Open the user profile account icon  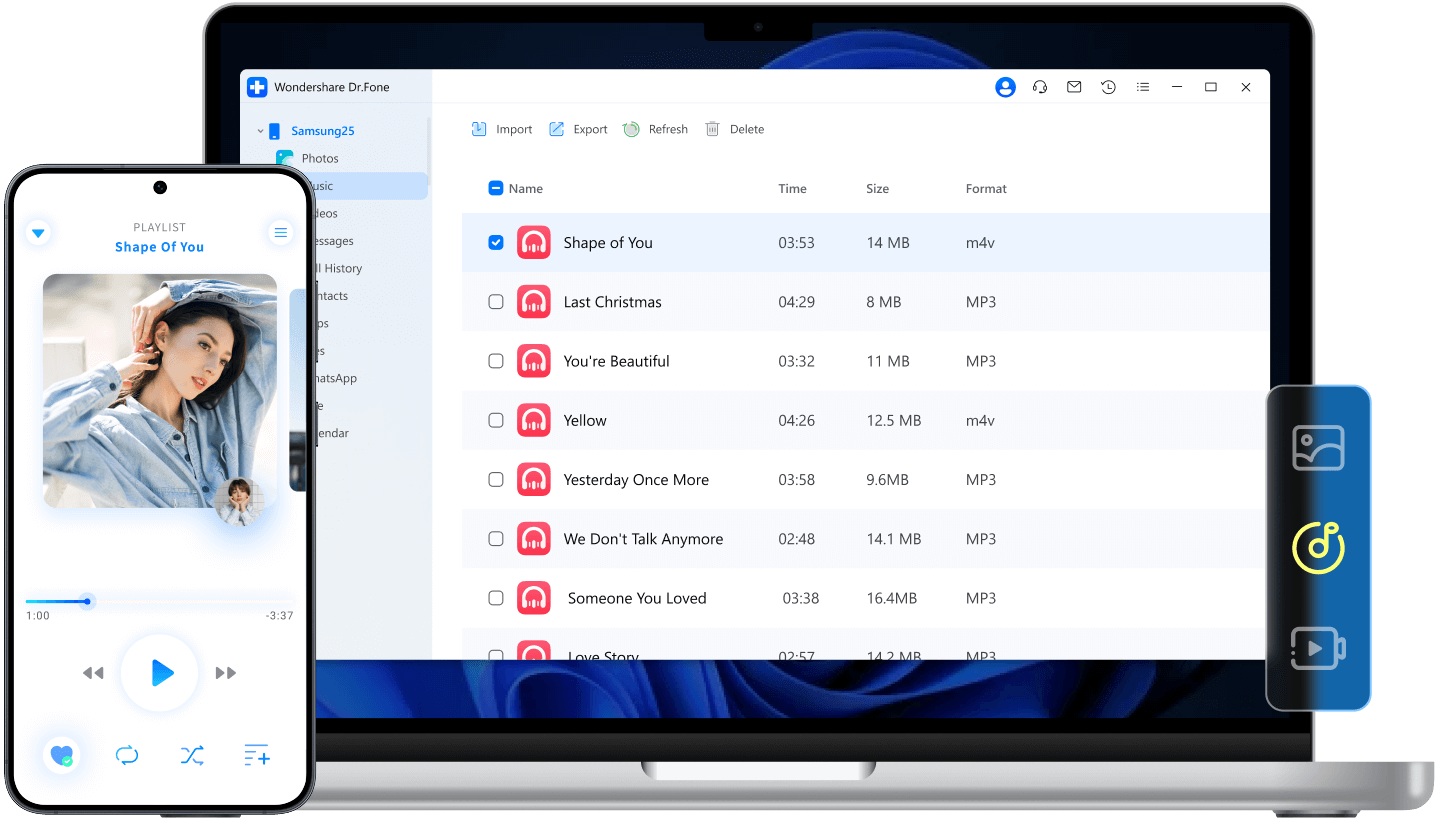click(1005, 87)
